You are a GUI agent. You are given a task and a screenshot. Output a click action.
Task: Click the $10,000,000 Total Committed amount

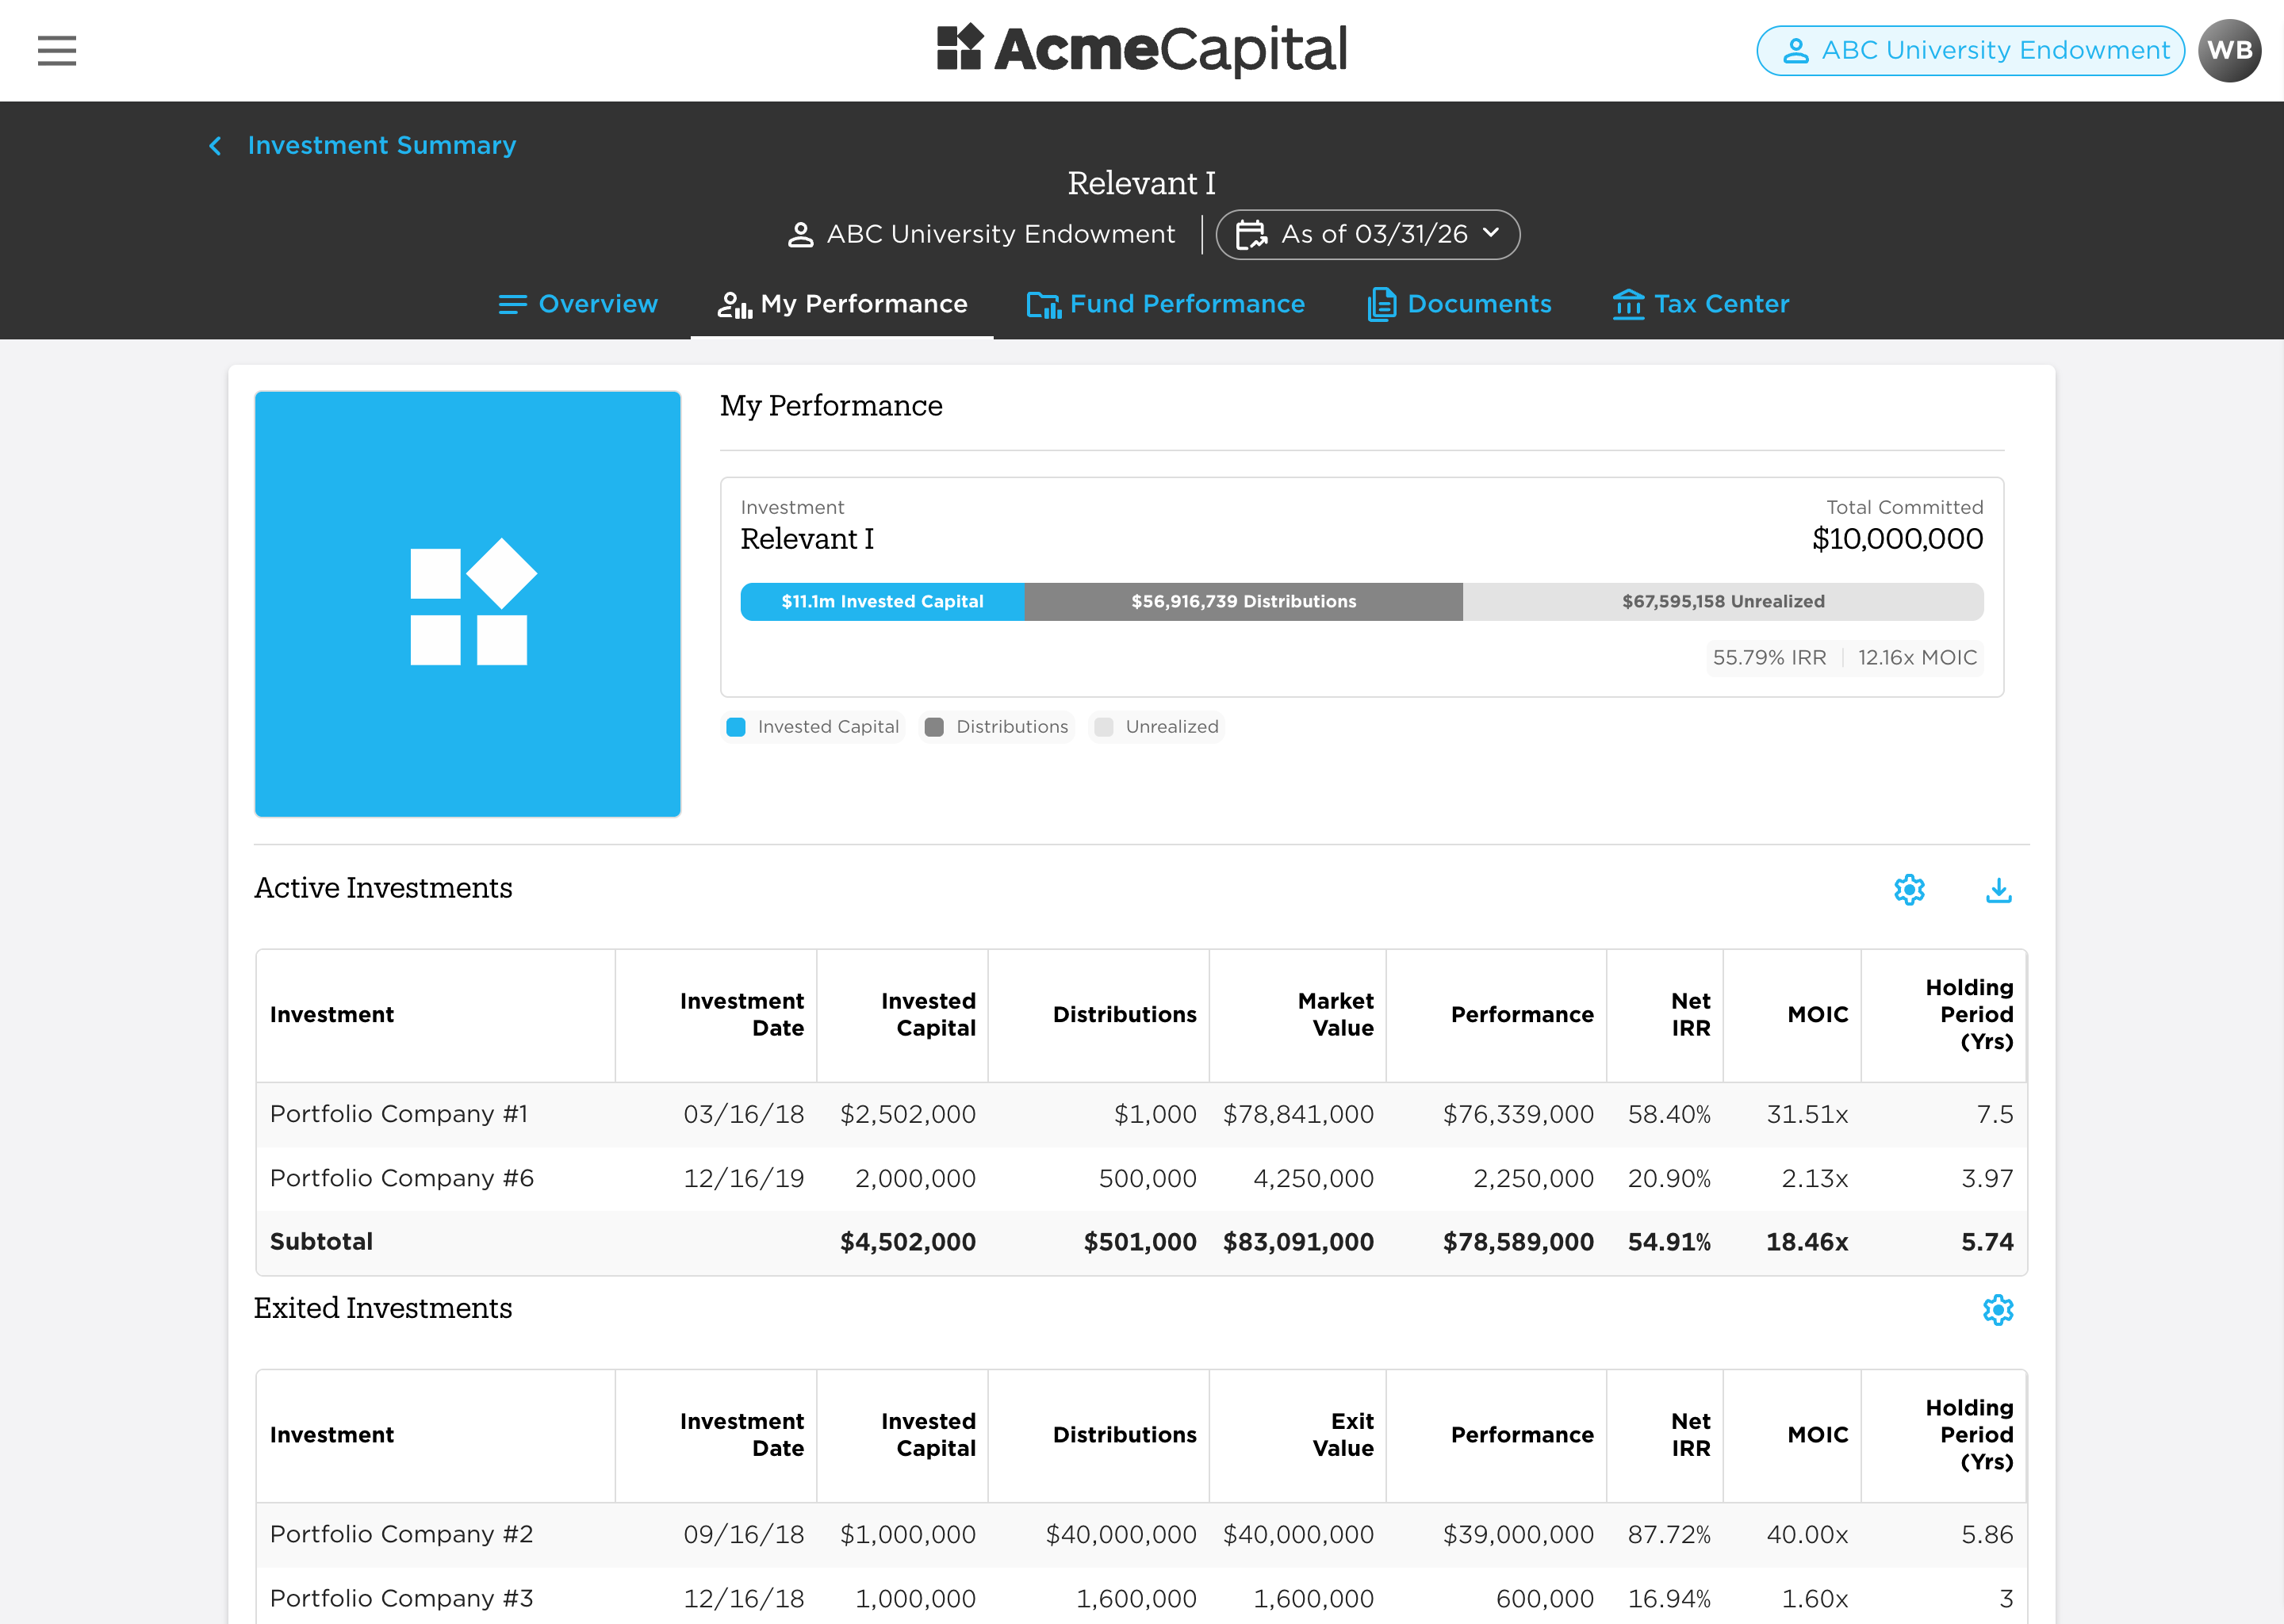tap(1897, 539)
